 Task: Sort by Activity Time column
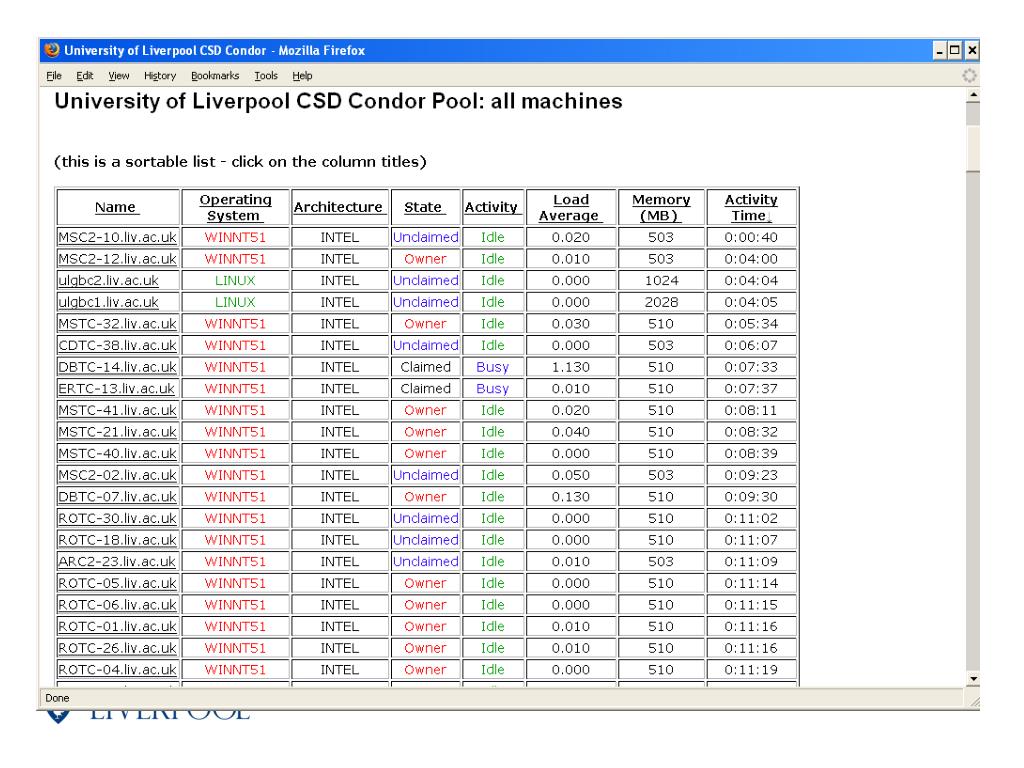coord(751,208)
